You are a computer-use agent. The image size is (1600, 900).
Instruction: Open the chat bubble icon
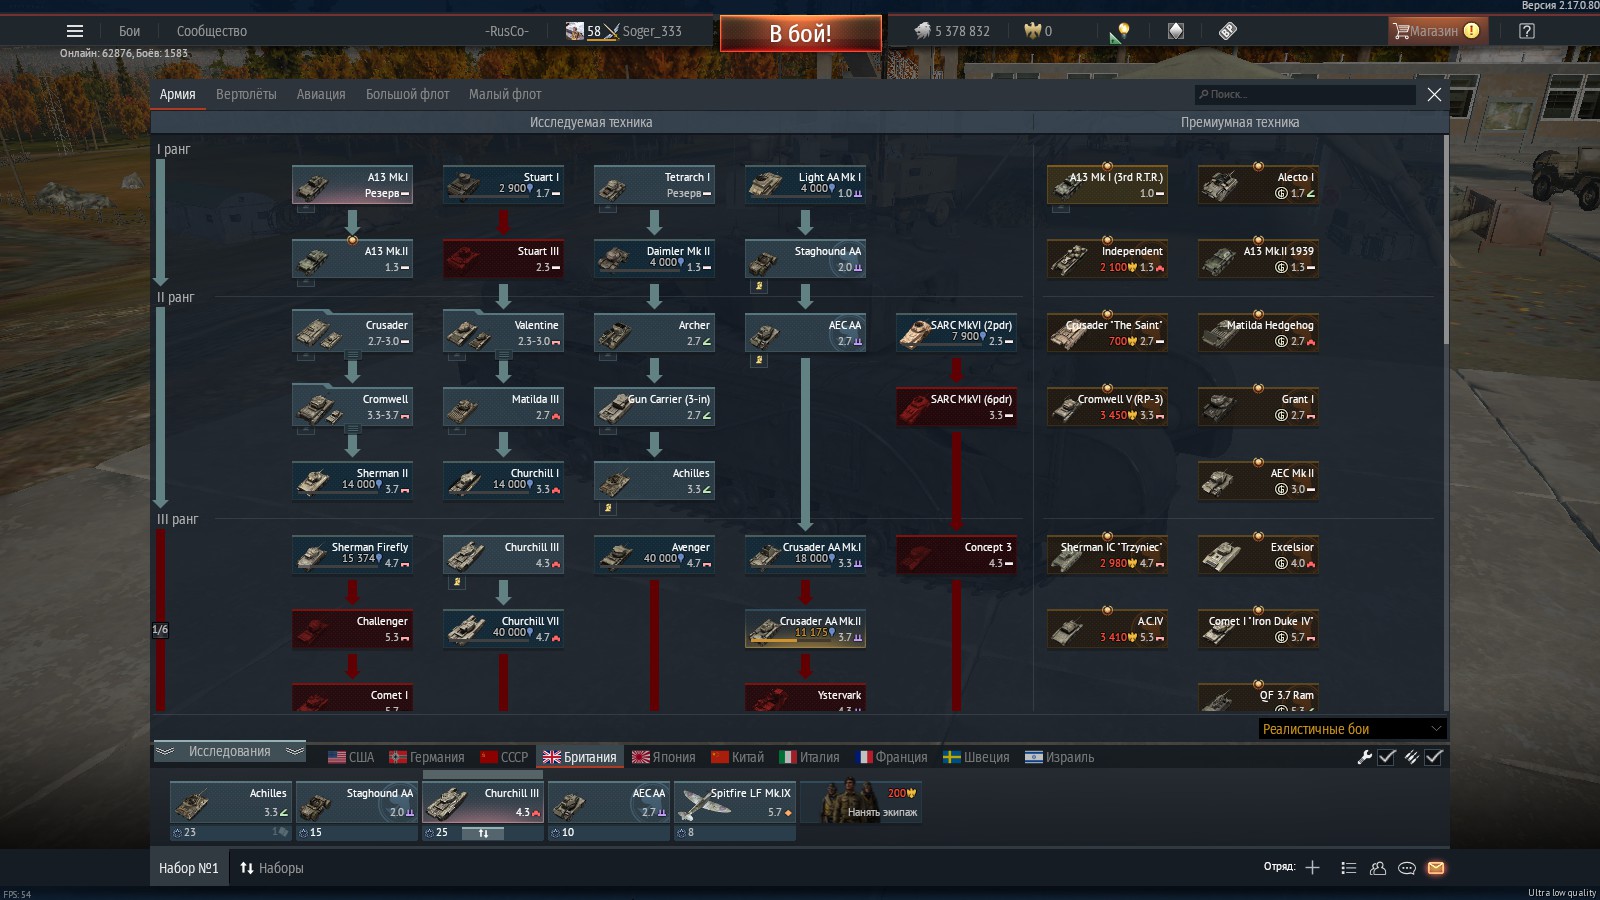click(x=1407, y=868)
